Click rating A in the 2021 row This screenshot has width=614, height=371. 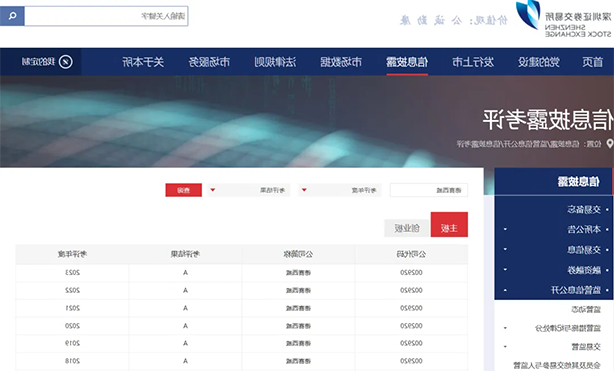click(185, 308)
